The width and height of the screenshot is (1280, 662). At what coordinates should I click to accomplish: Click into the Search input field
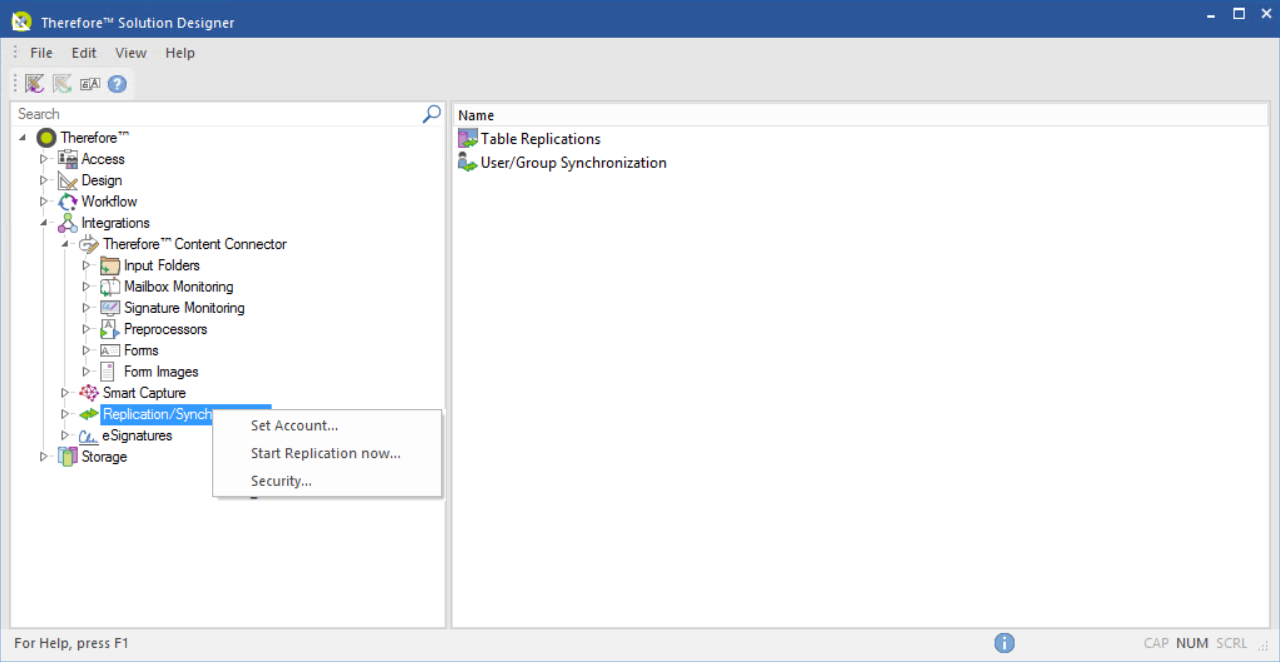[215, 114]
